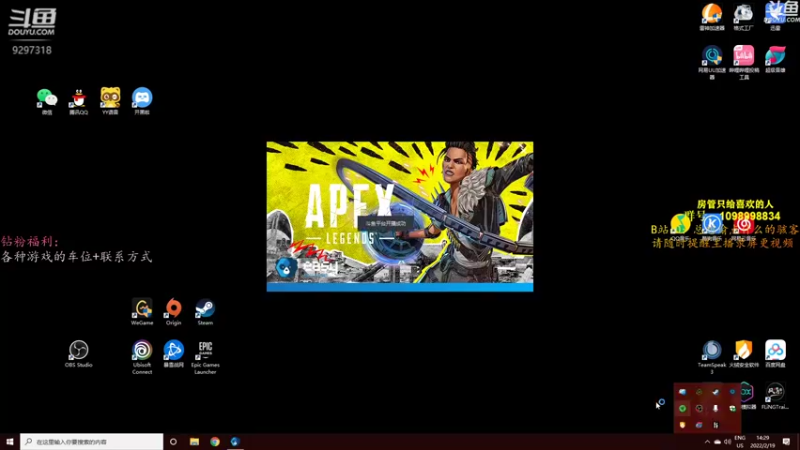Open File Explorer from the taskbar

(194, 442)
